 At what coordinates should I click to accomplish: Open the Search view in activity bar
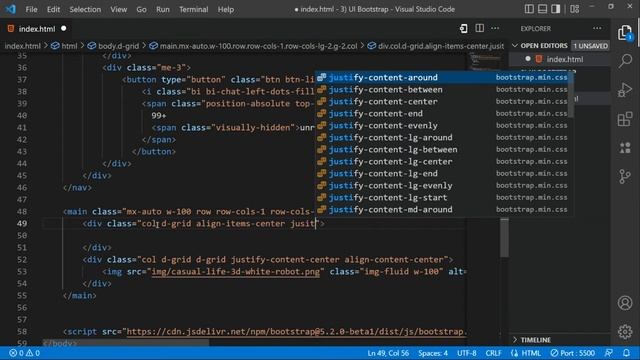pyautogui.click(x=625, y=61)
